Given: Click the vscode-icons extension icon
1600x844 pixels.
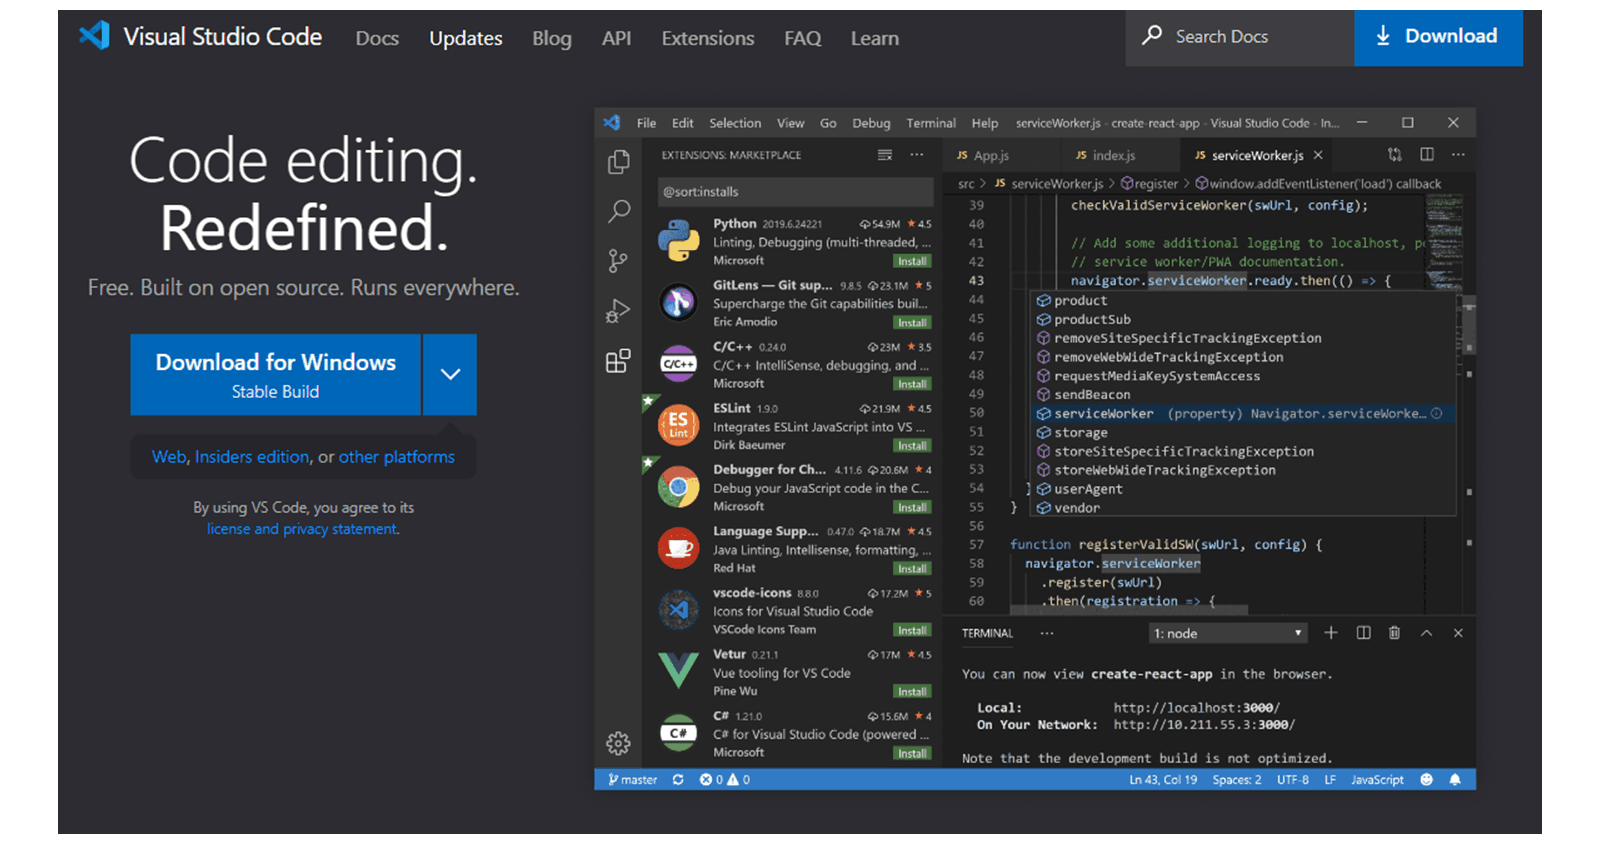Looking at the screenshot, I should click(678, 610).
